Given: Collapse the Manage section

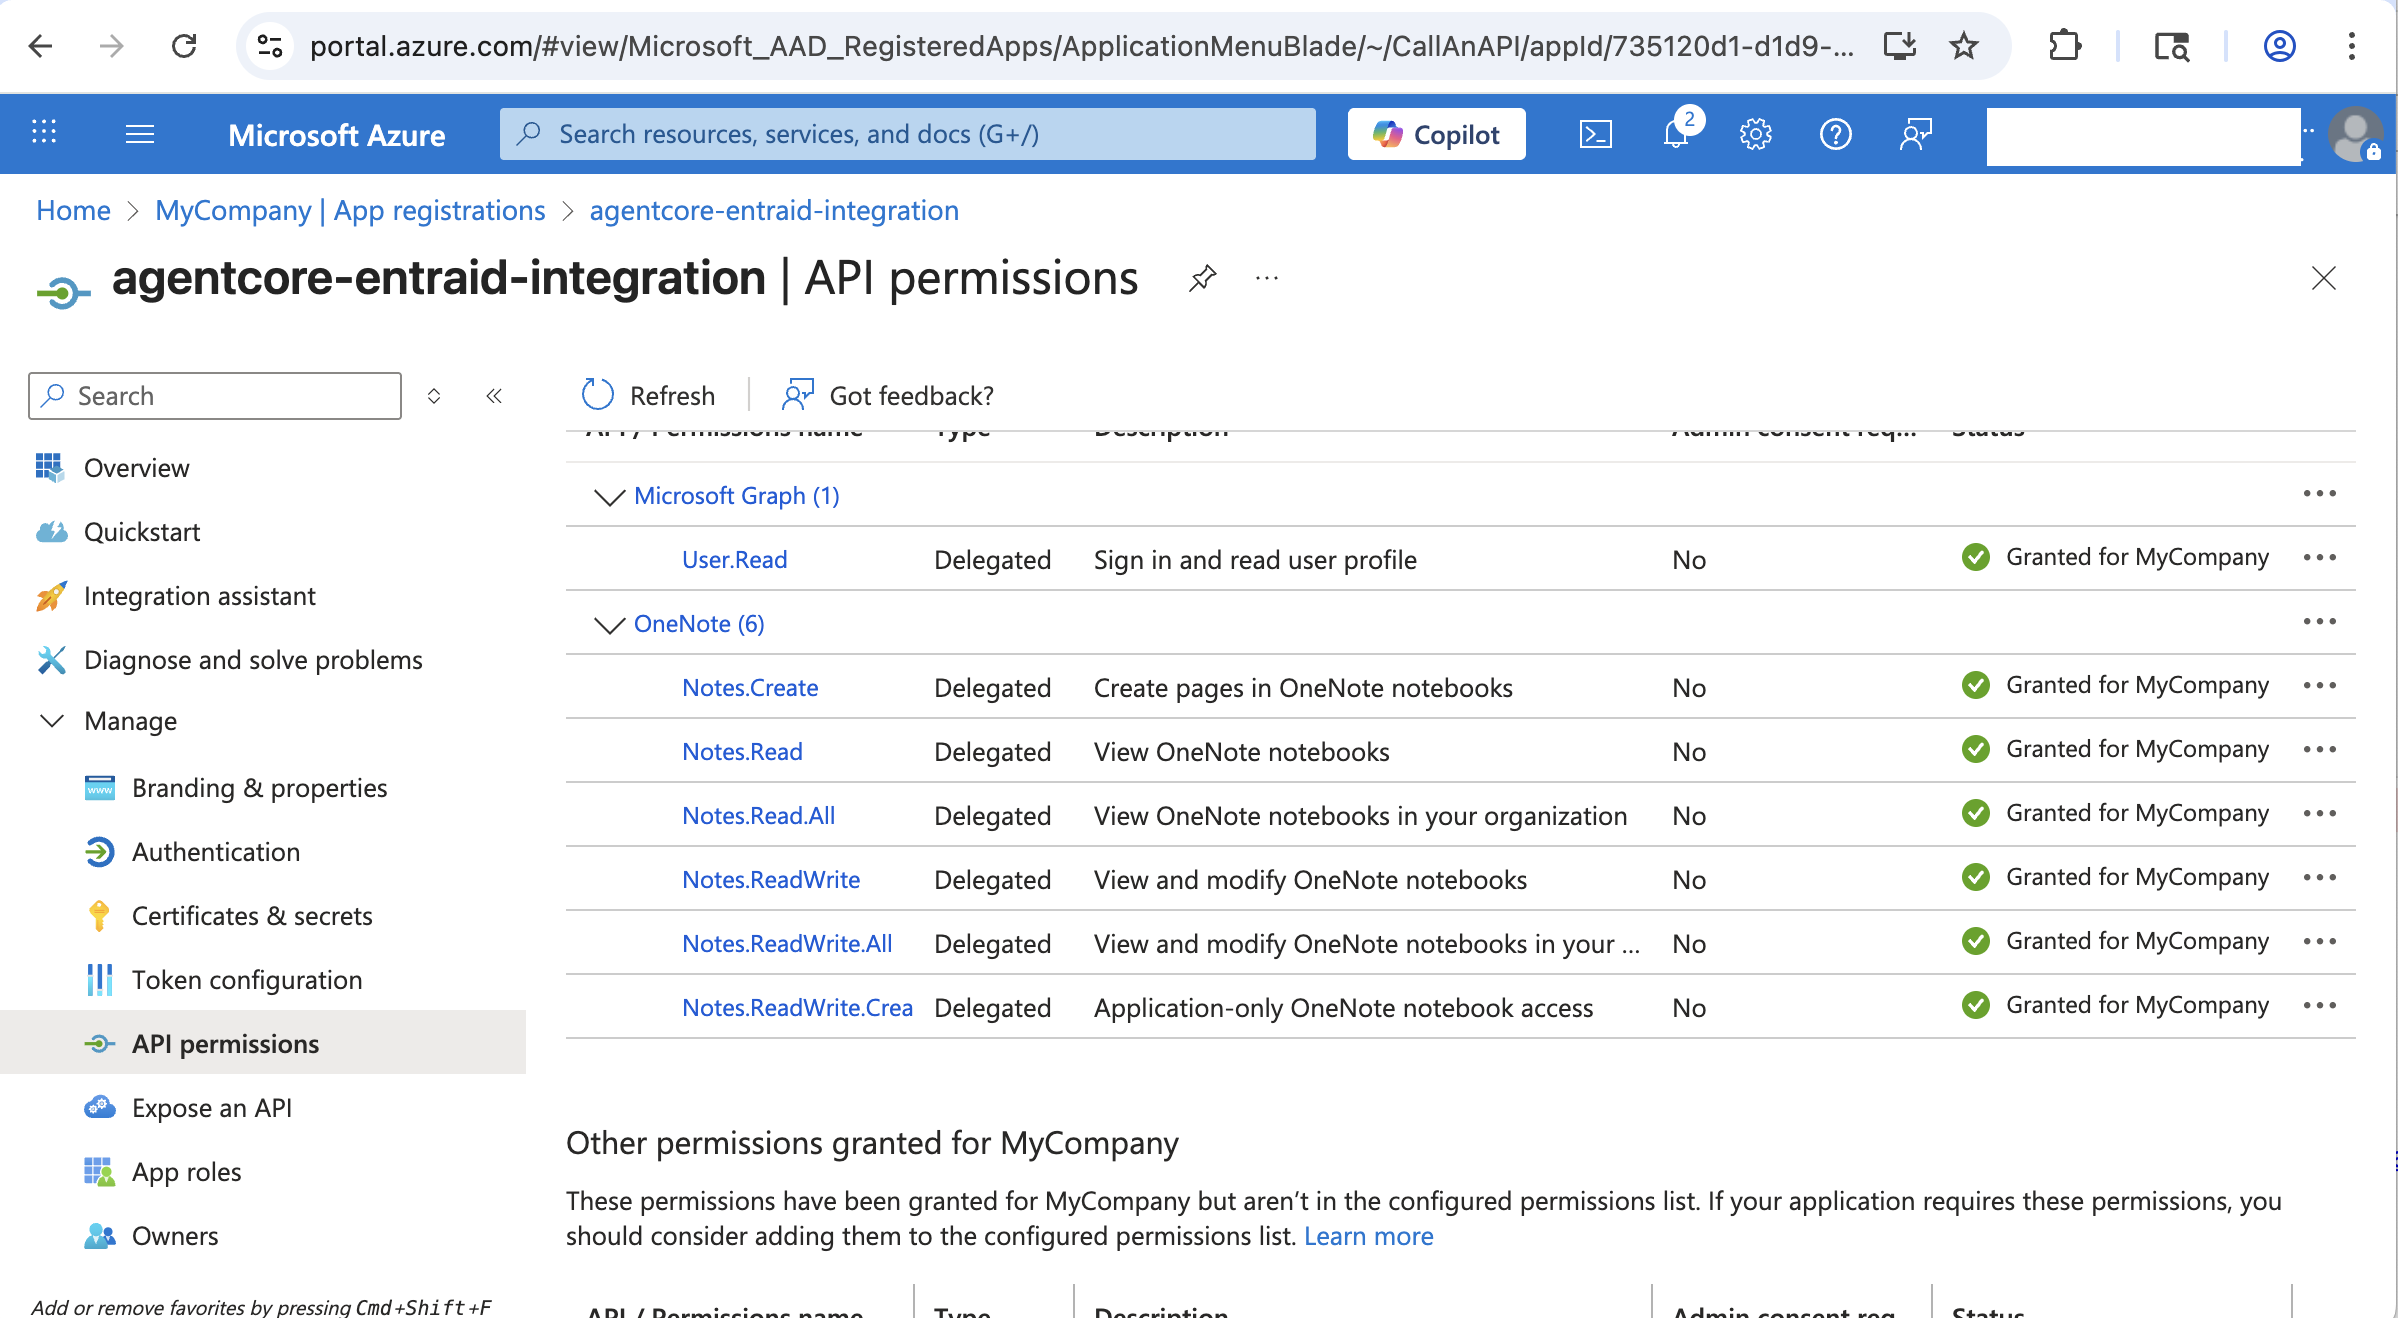Looking at the screenshot, I should [52, 721].
